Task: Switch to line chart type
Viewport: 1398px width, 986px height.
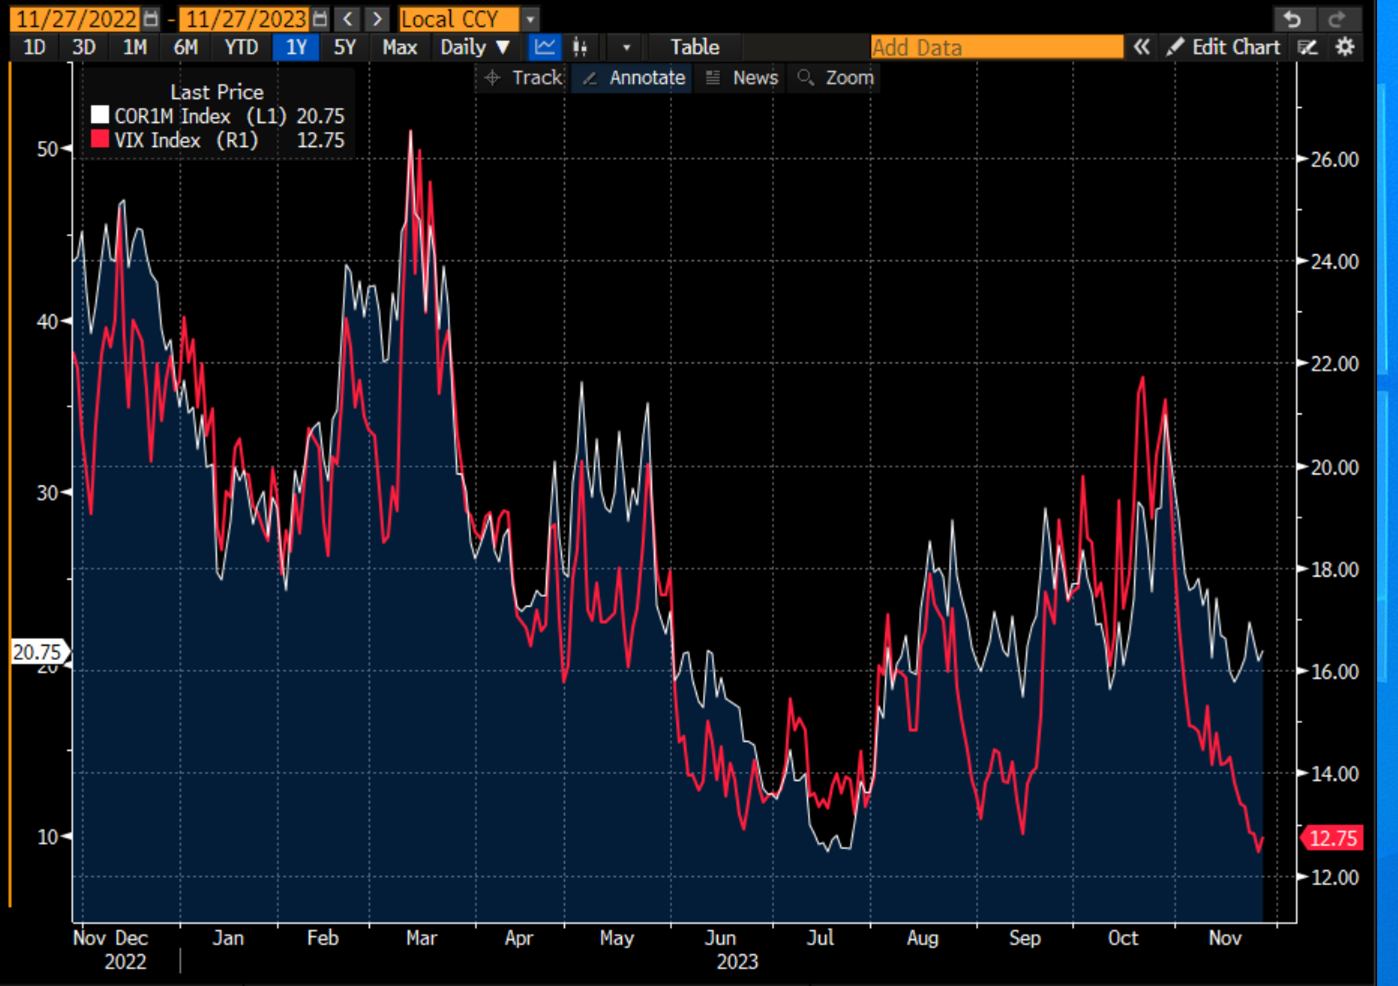Action: 544,47
